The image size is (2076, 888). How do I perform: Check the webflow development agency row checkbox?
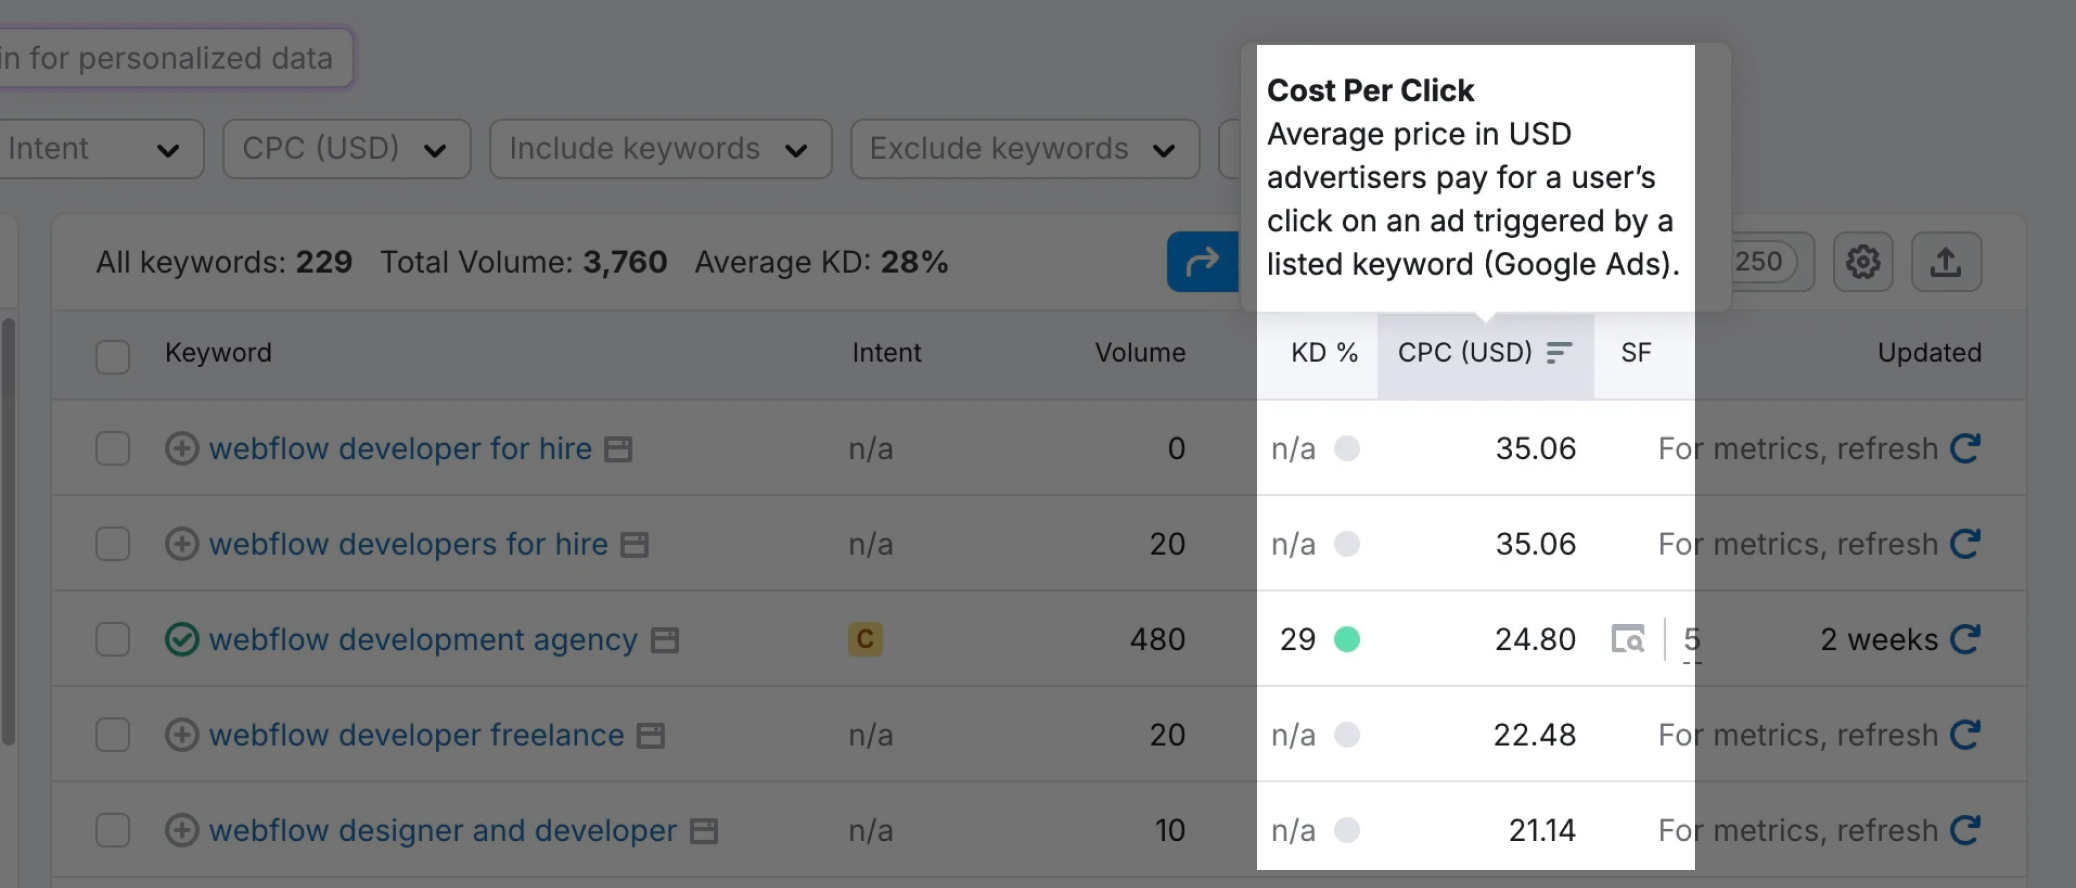coord(113,639)
